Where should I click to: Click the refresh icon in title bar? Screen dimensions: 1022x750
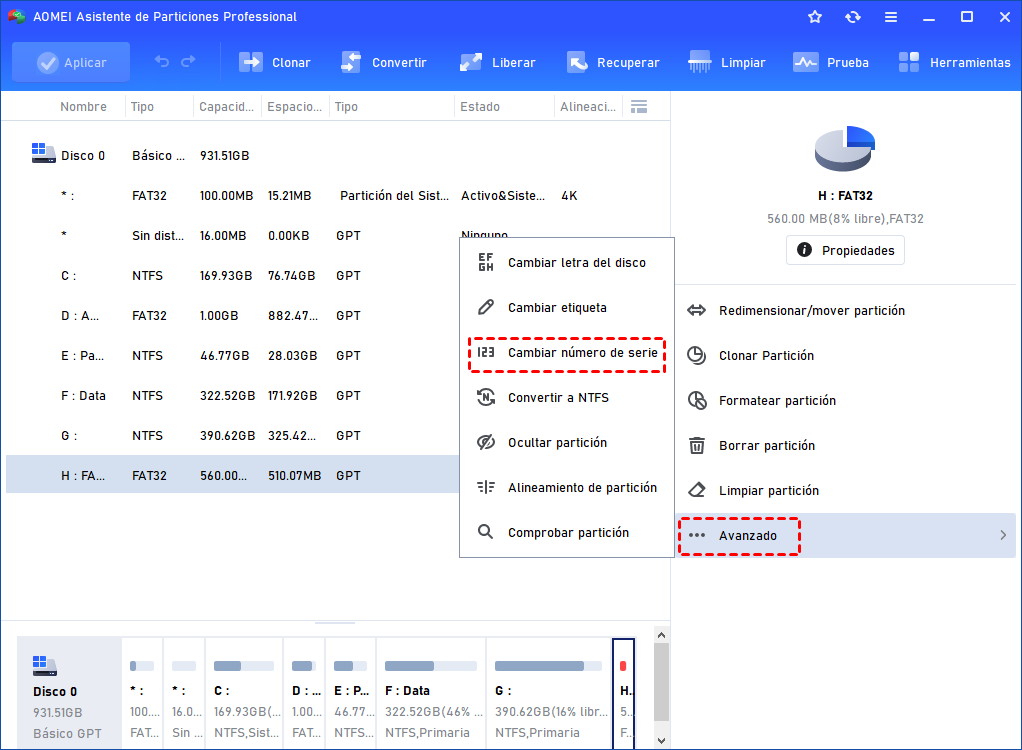(x=853, y=17)
